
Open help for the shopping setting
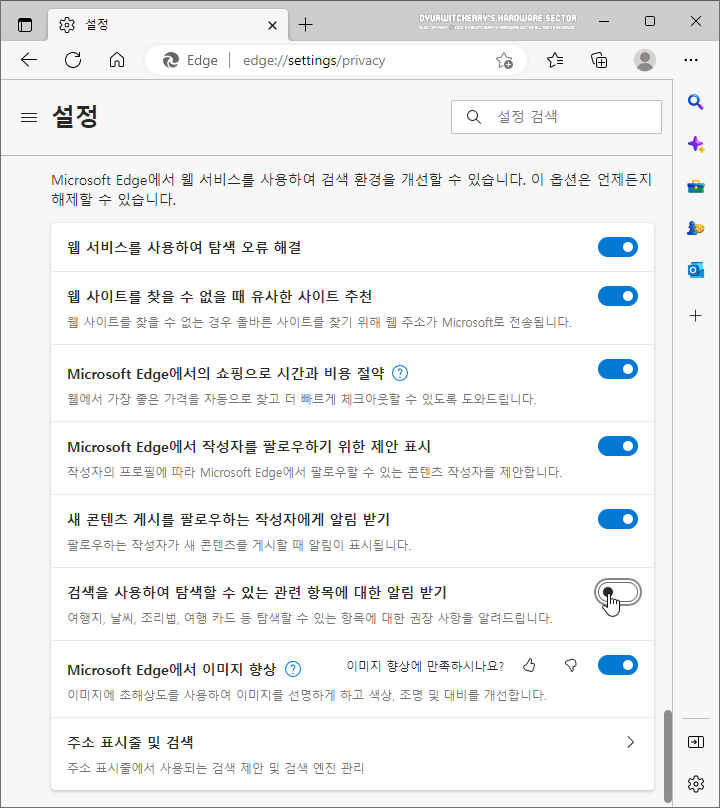pos(400,373)
